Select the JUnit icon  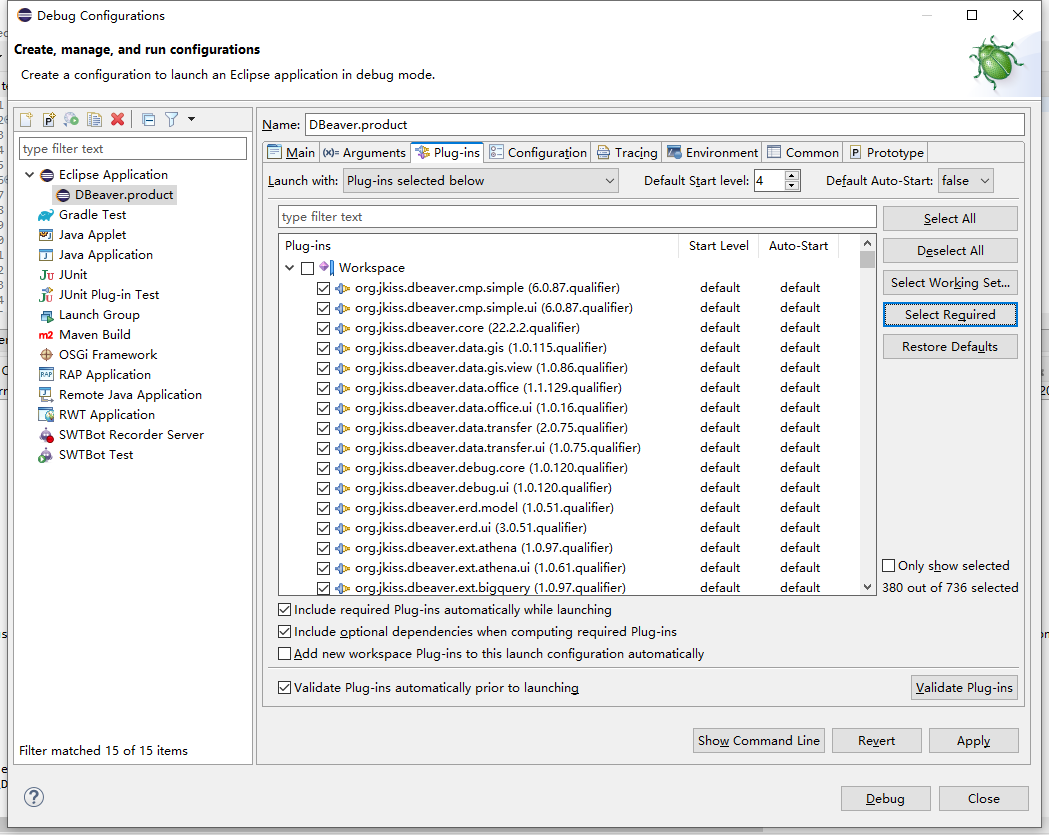(x=45, y=275)
